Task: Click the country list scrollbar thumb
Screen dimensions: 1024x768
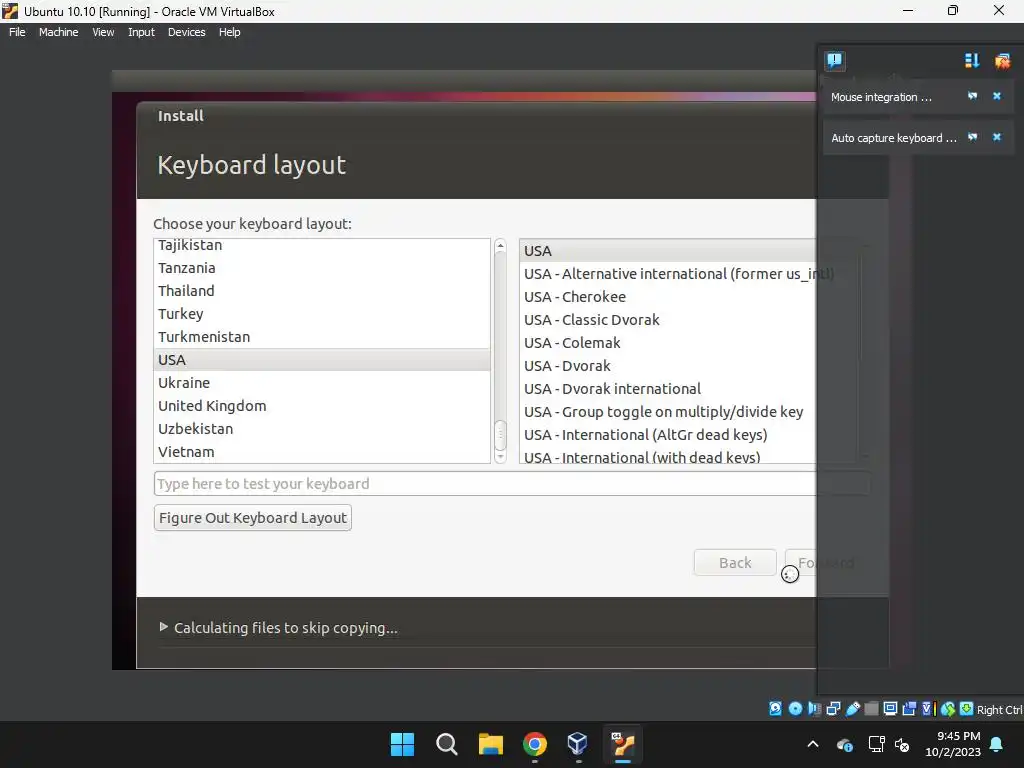Action: 500,435
